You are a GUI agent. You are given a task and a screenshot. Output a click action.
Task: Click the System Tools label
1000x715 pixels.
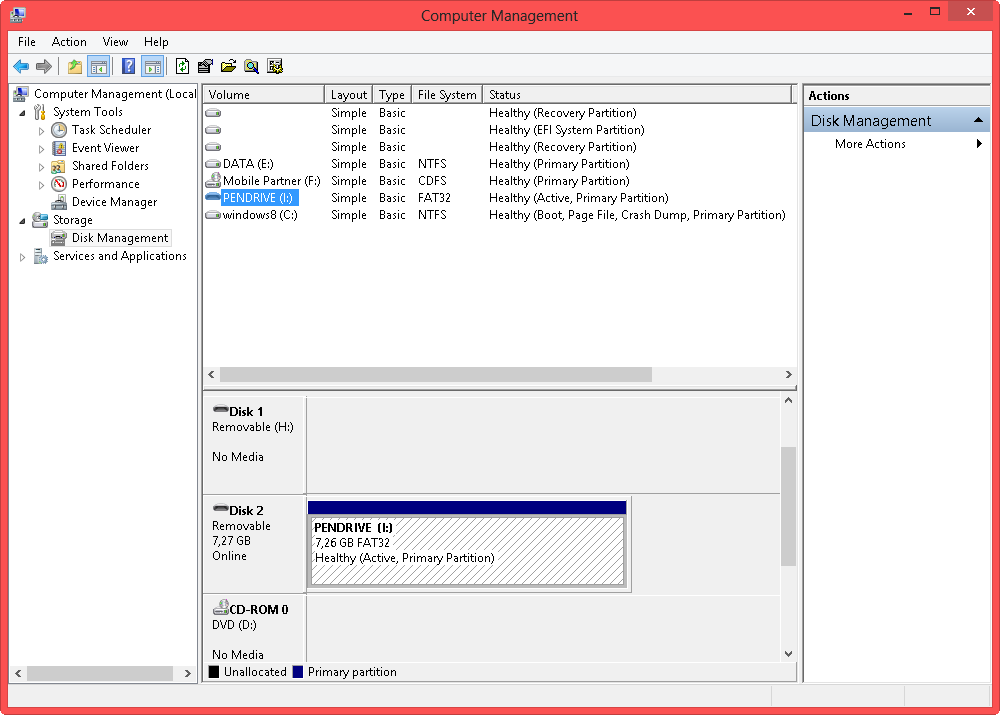(87, 112)
